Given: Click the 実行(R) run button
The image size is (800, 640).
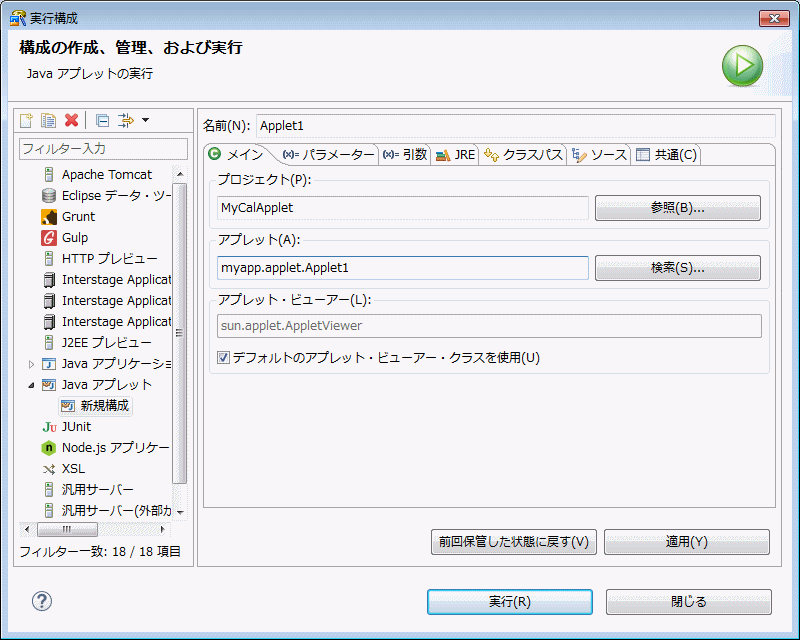Looking at the screenshot, I should pyautogui.click(x=510, y=602).
